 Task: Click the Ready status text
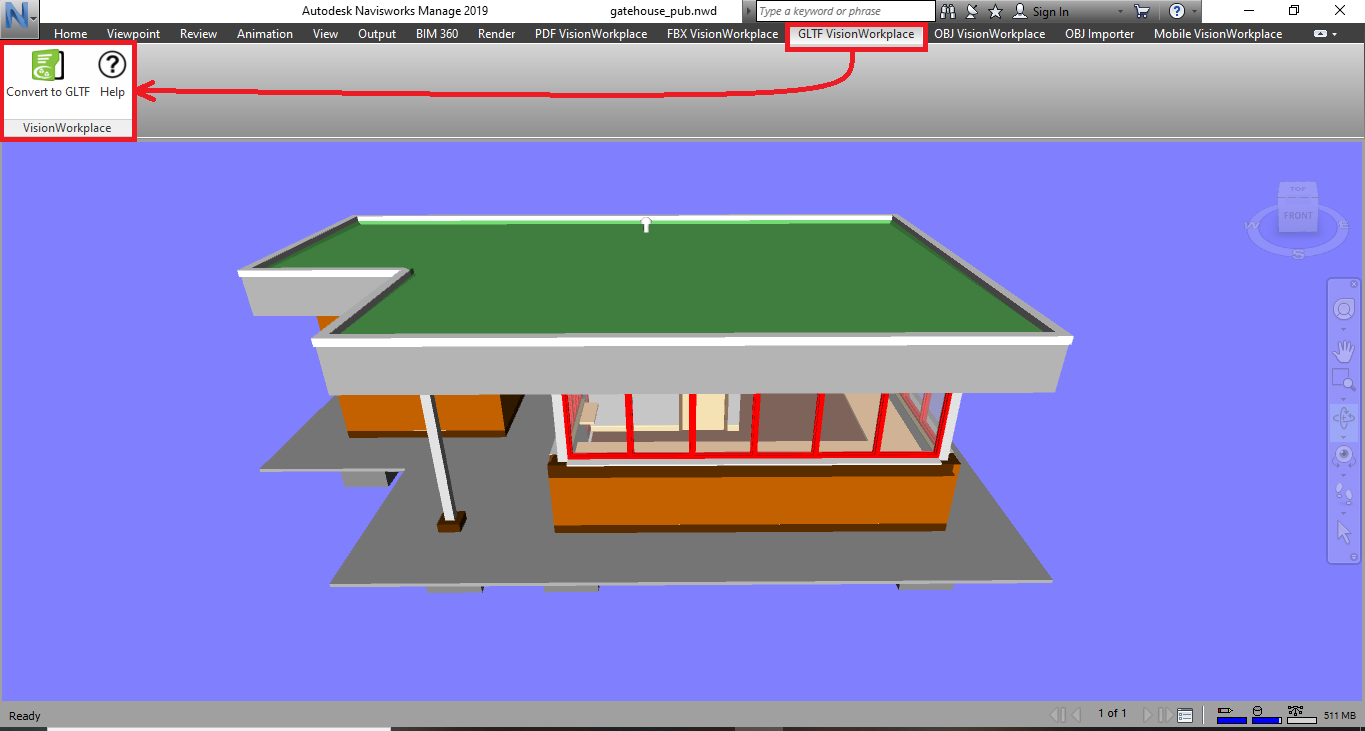[x=25, y=716]
